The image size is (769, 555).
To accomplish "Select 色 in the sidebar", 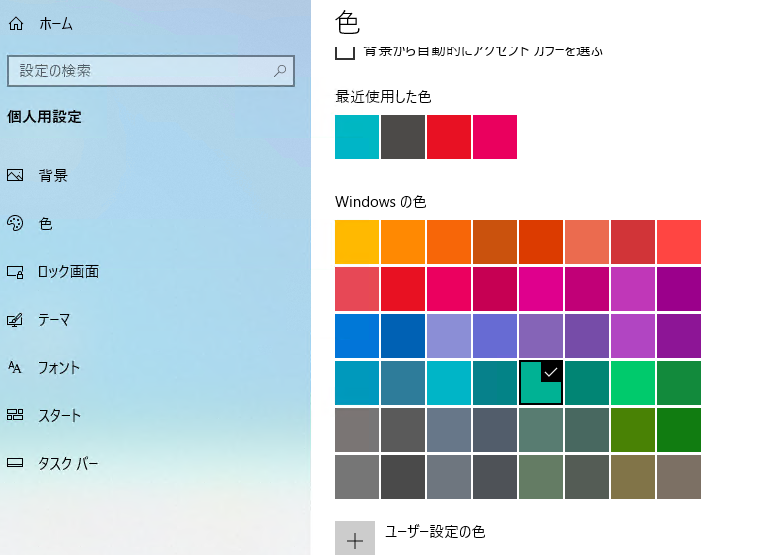I will [46, 224].
